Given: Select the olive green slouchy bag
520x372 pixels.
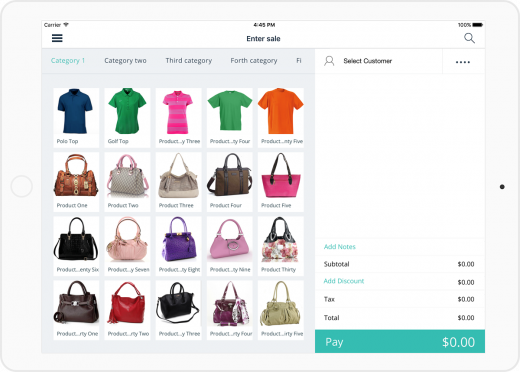Looking at the screenshot, I should pos(281,310).
